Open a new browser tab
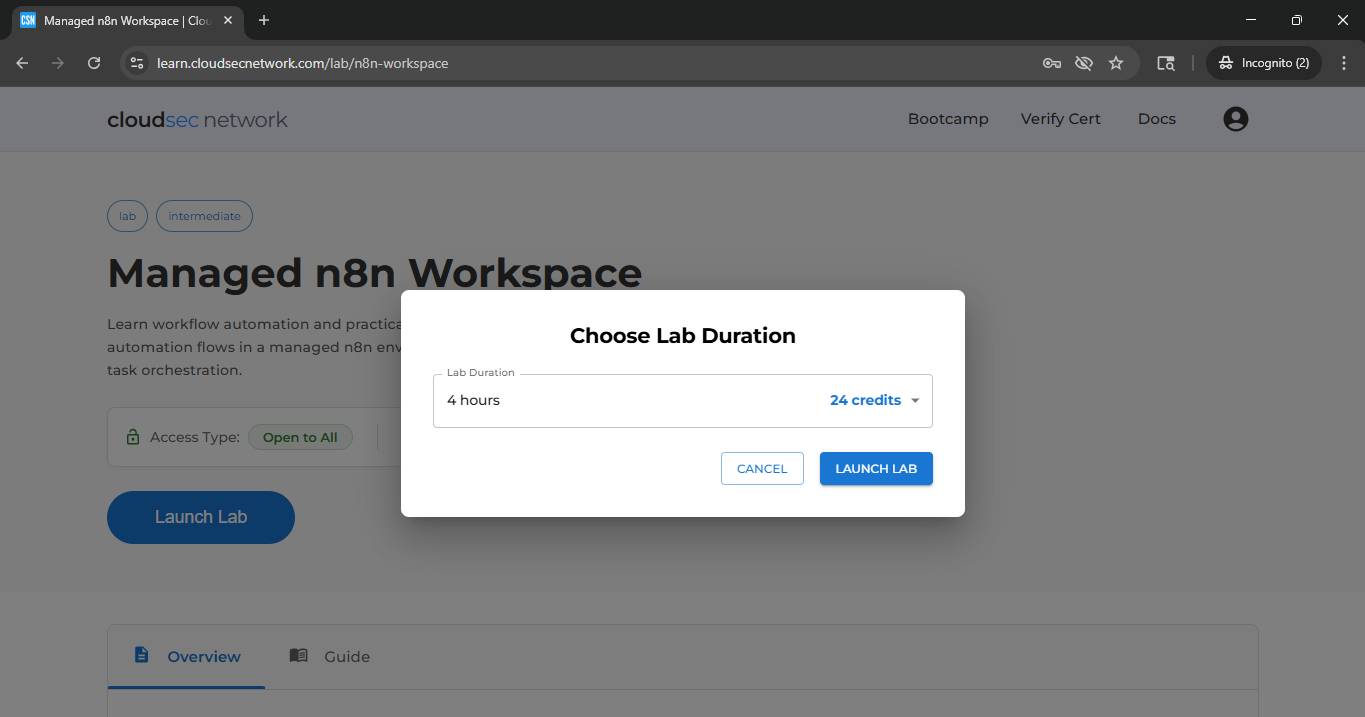Screen dimensions: 1365x717 pyautogui.click(x=264, y=20)
